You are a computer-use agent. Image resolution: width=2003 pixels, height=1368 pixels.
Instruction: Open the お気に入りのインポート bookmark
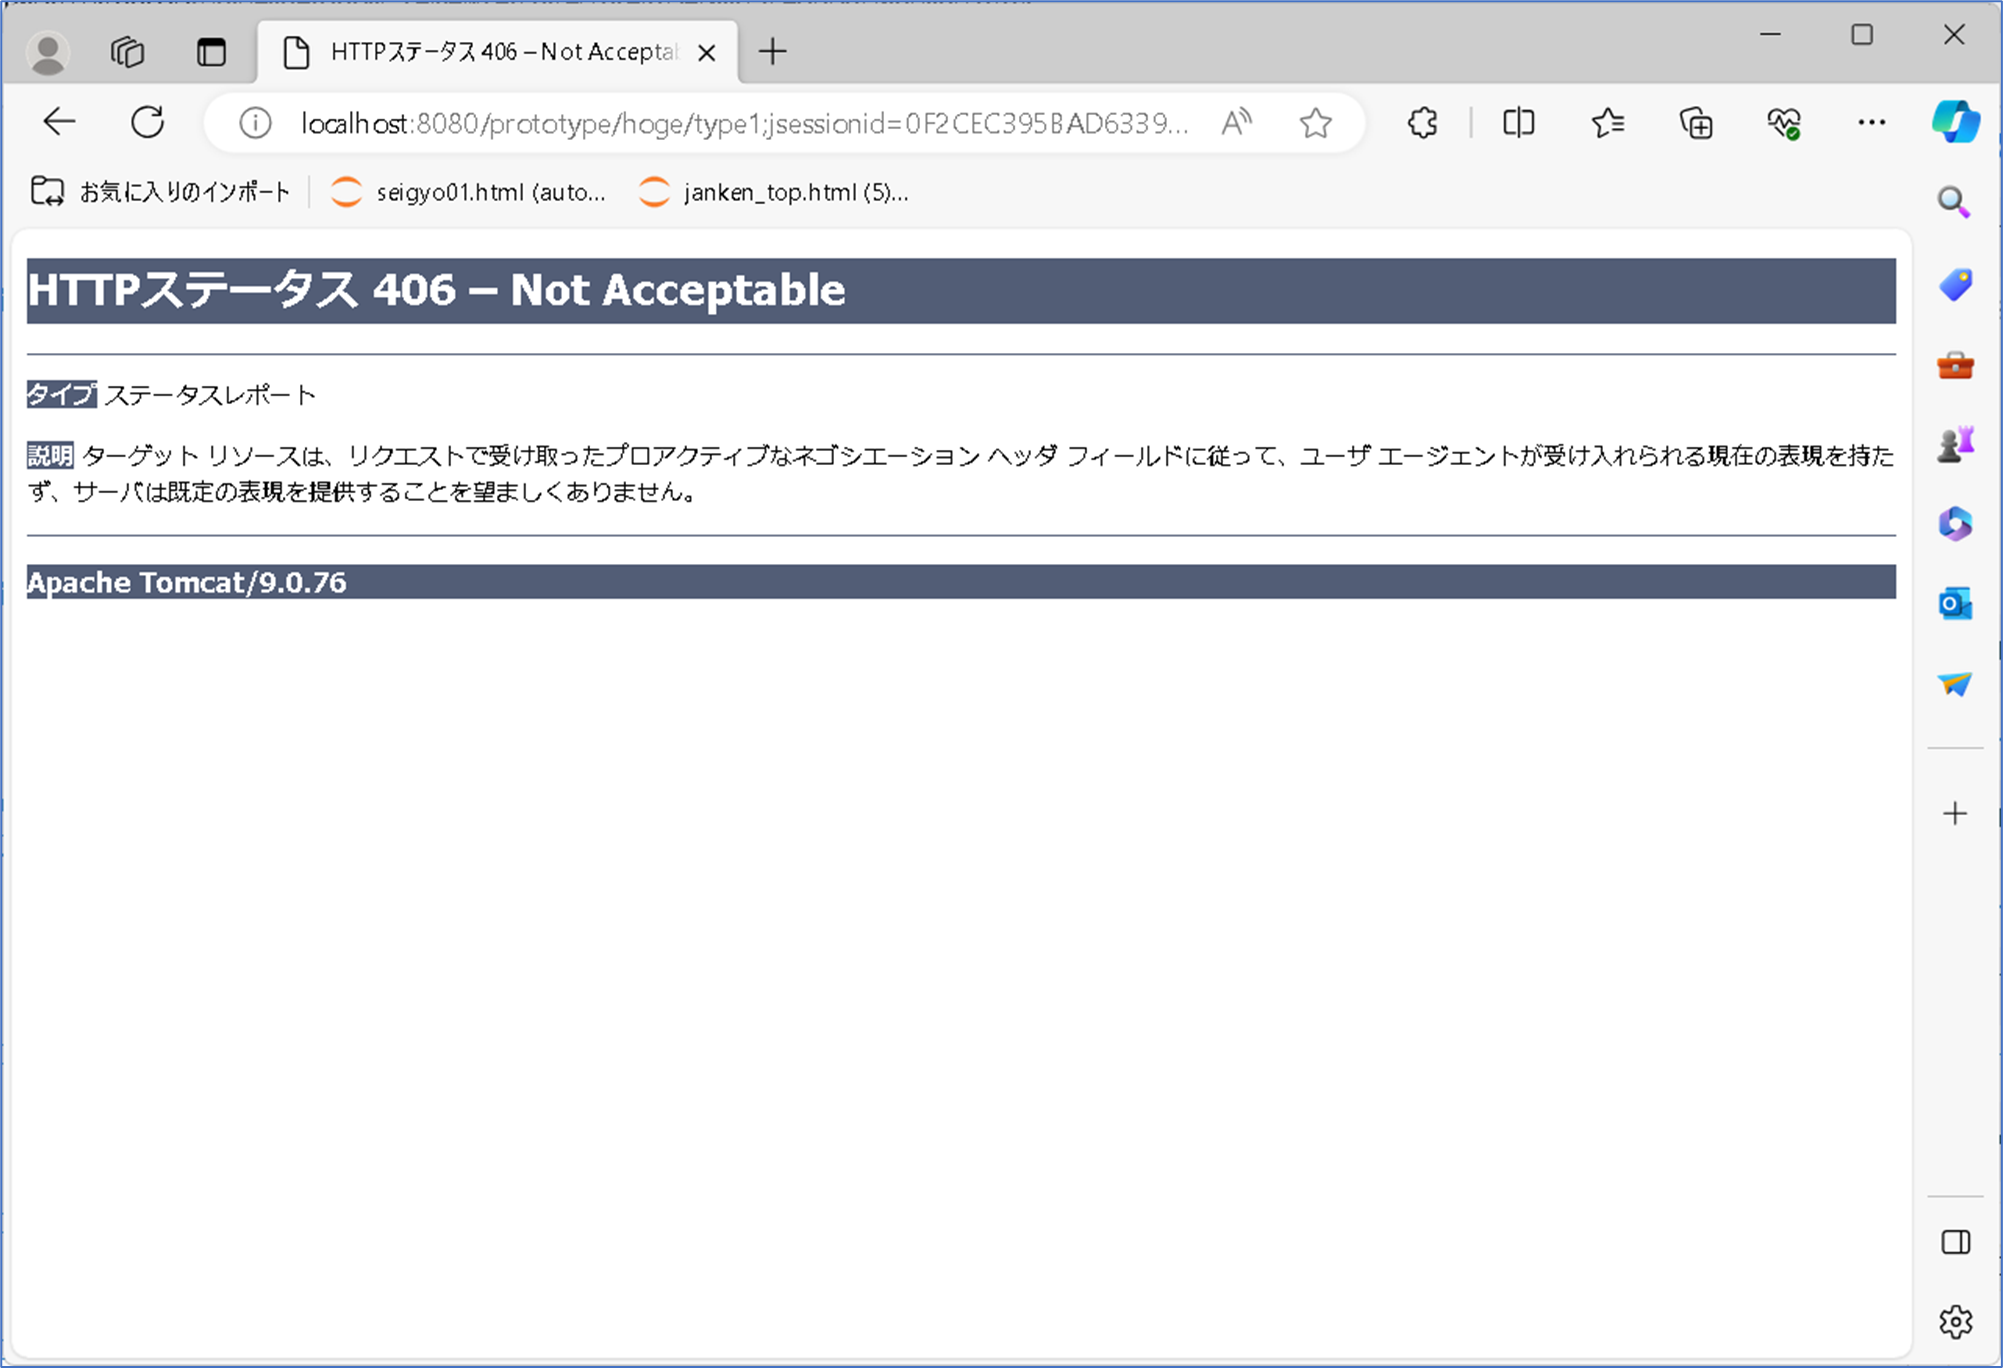(161, 192)
